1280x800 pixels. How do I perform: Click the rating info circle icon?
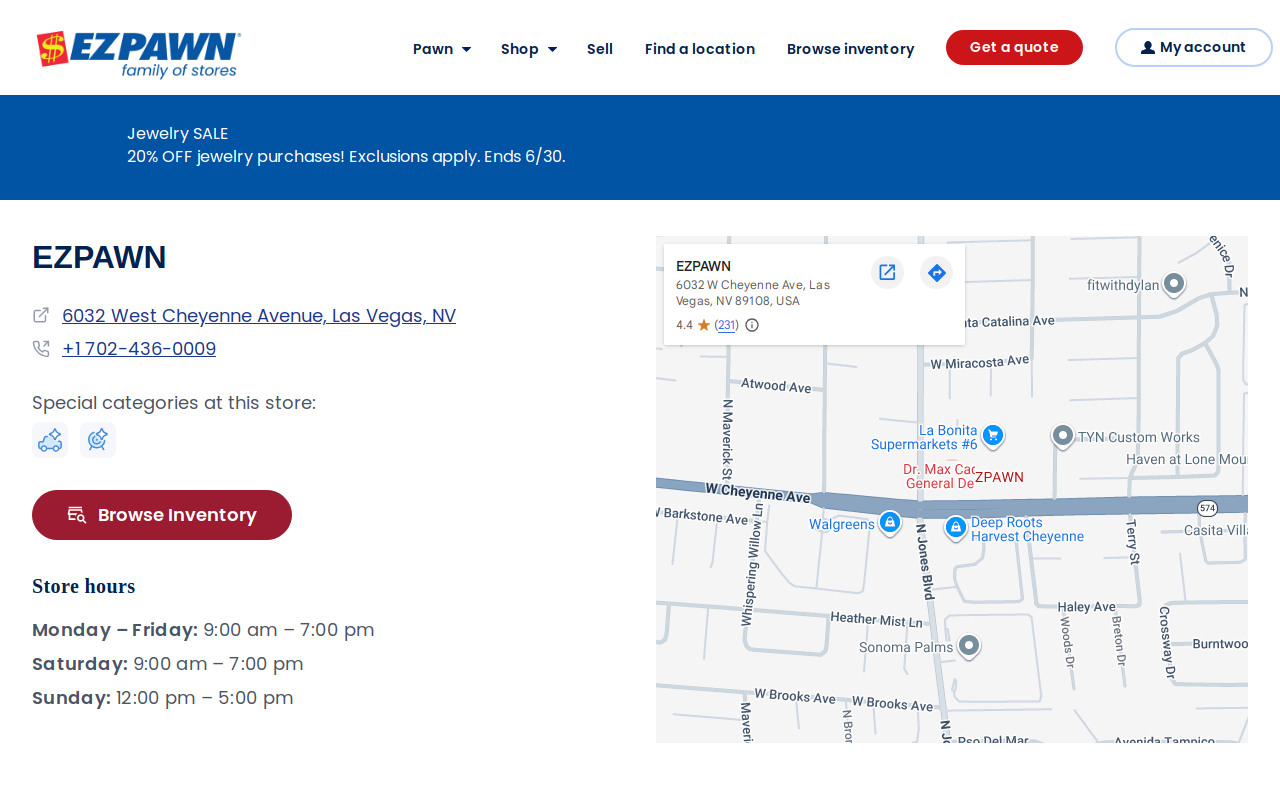point(752,325)
